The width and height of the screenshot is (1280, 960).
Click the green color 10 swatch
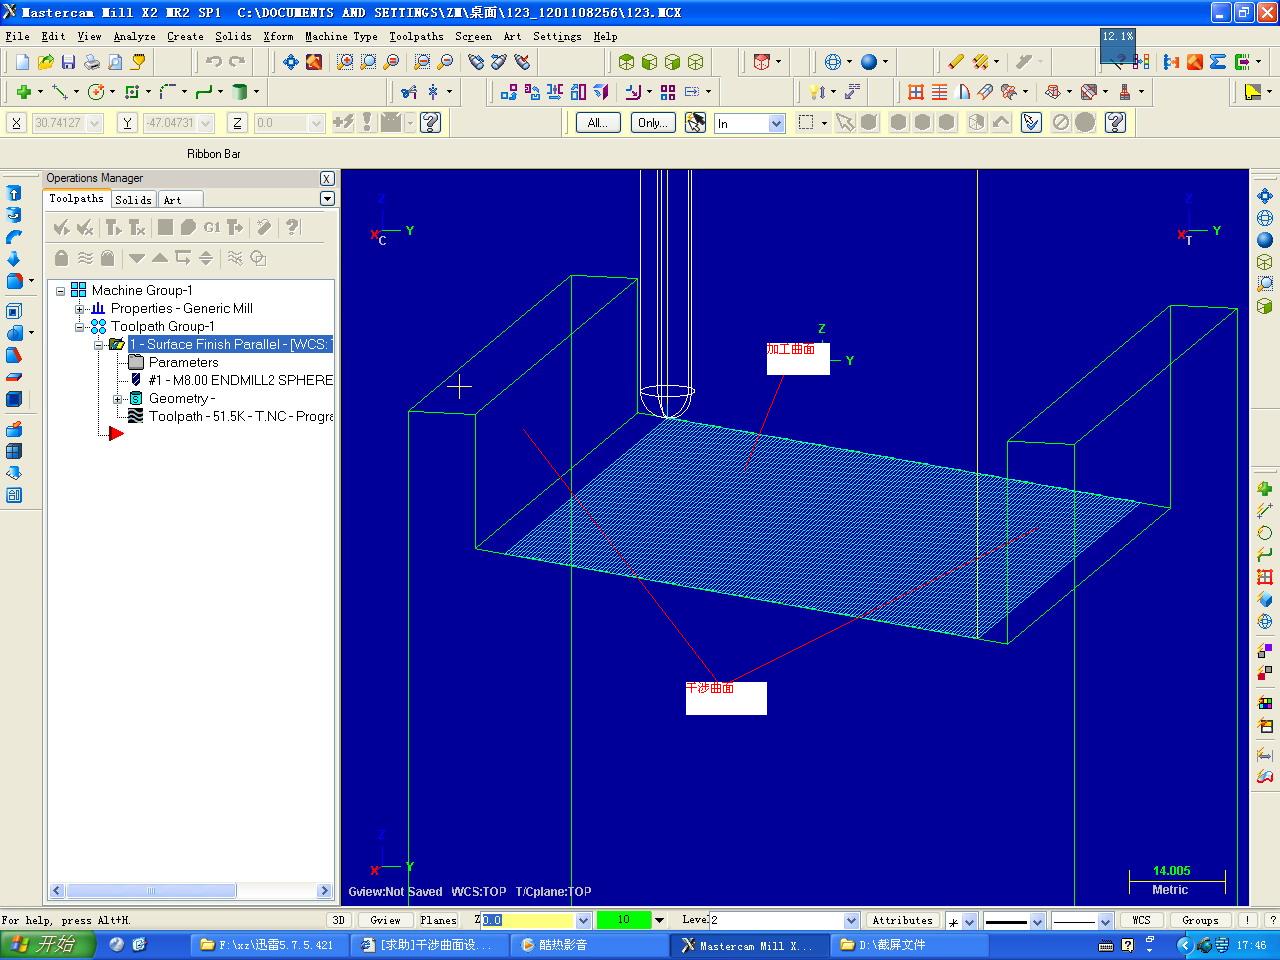tap(624, 920)
